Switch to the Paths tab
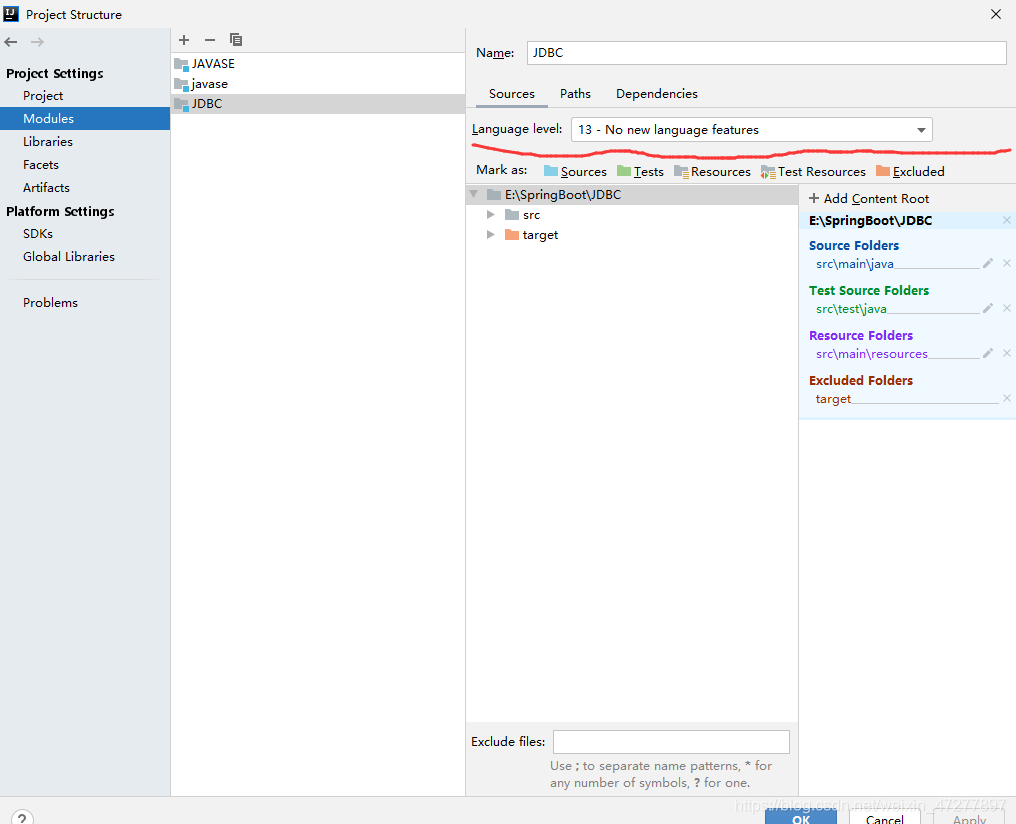Screen dimensions: 1016x824 (x=575, y=94)
